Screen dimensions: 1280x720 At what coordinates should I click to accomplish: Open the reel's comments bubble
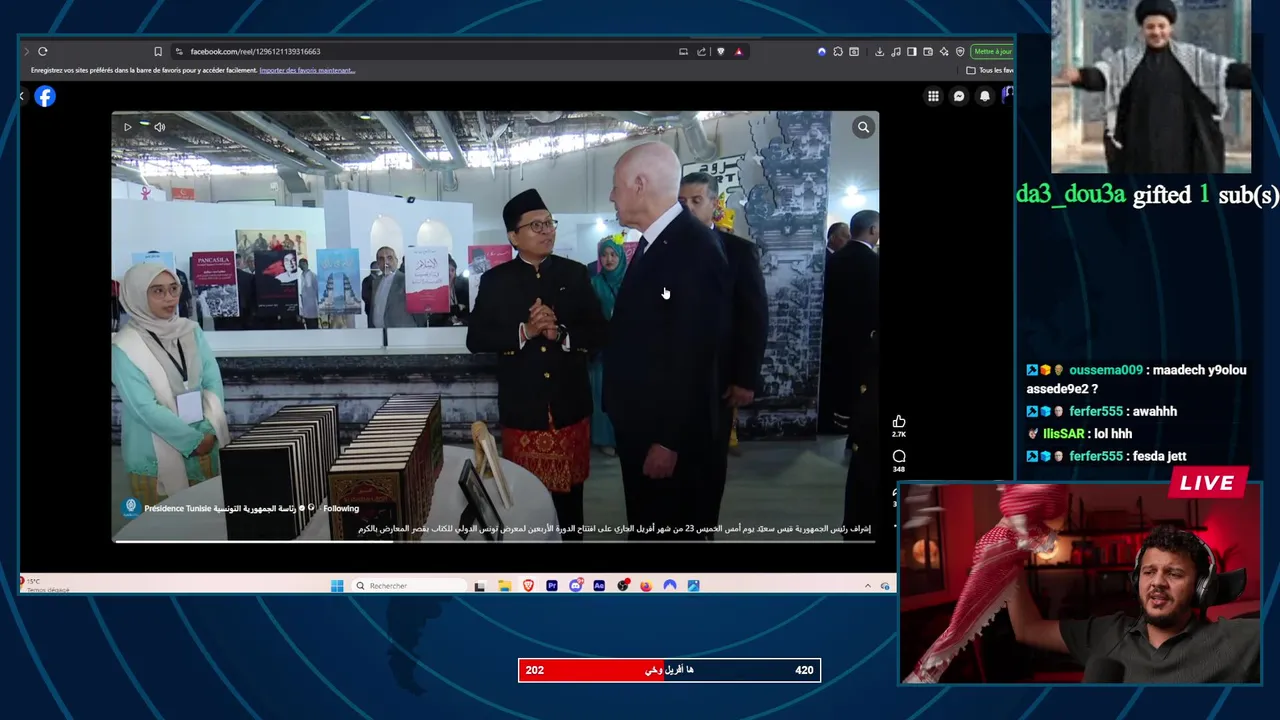click(x=899, y=456)
